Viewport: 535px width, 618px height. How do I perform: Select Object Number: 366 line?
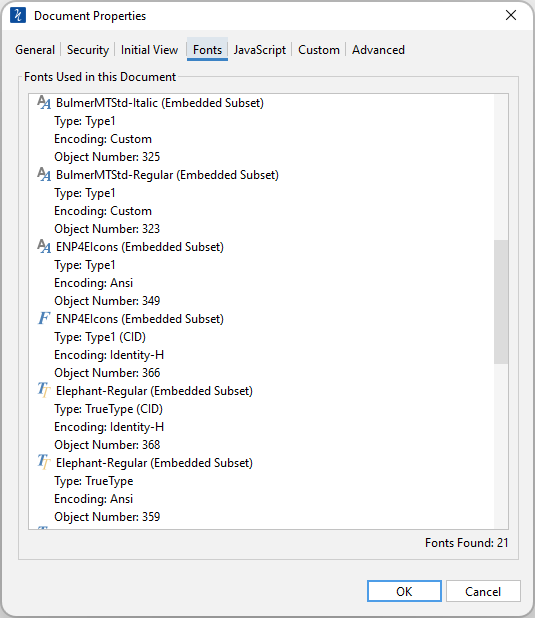[107, 373]
